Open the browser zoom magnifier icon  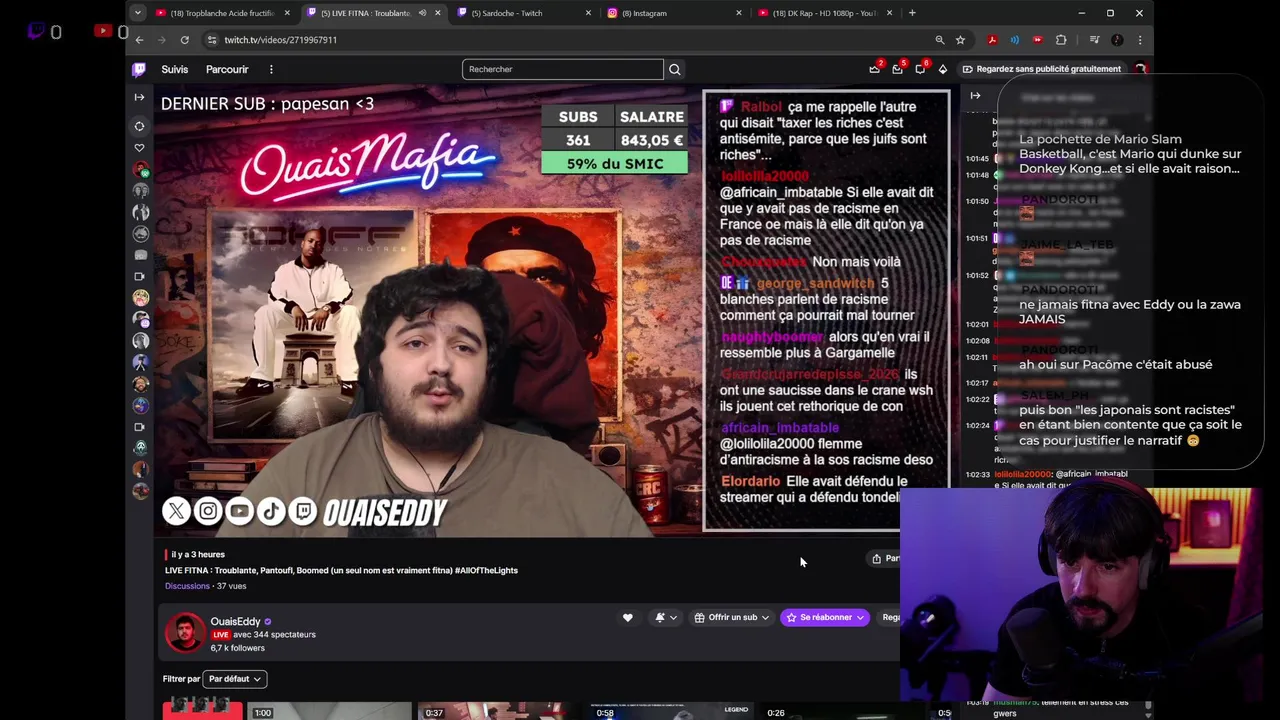[939, 40]
